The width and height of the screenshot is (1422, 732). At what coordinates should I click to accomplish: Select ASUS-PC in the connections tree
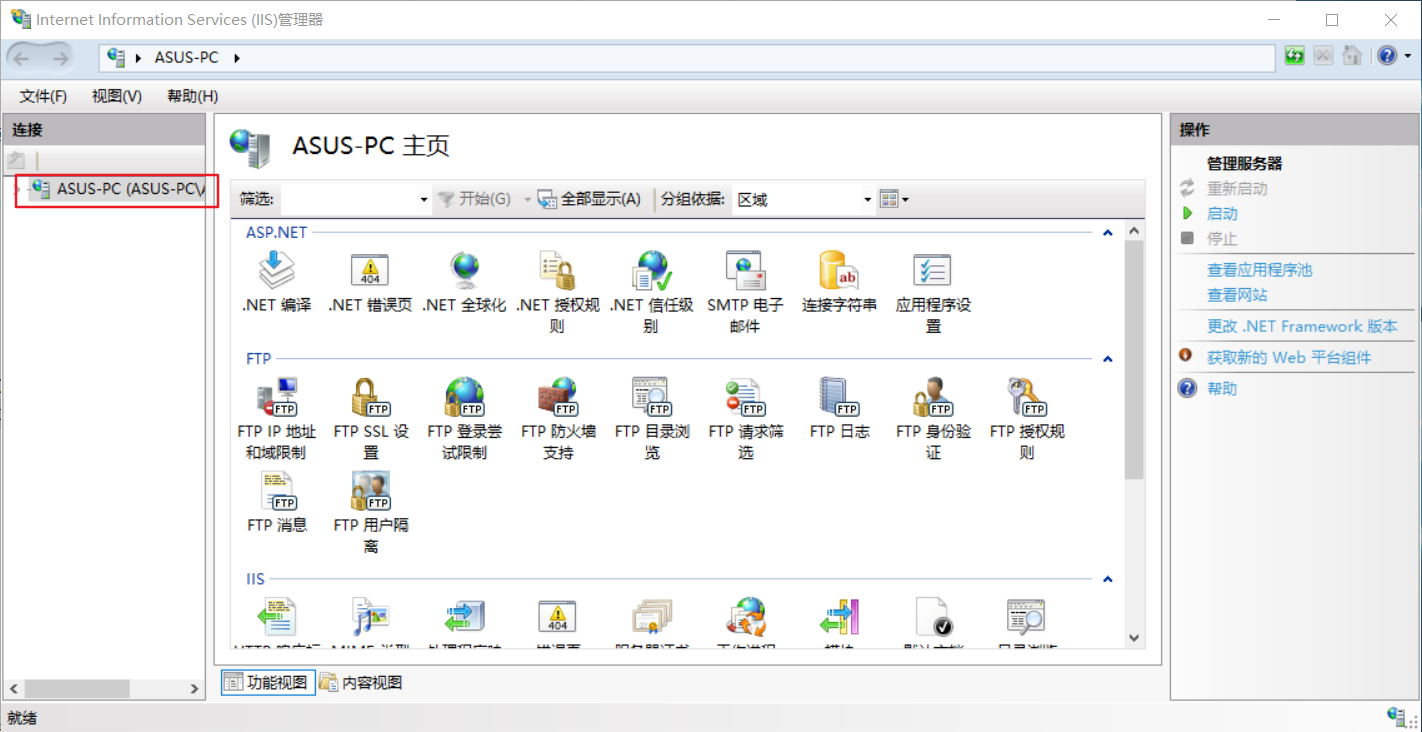tap(110, 188)
